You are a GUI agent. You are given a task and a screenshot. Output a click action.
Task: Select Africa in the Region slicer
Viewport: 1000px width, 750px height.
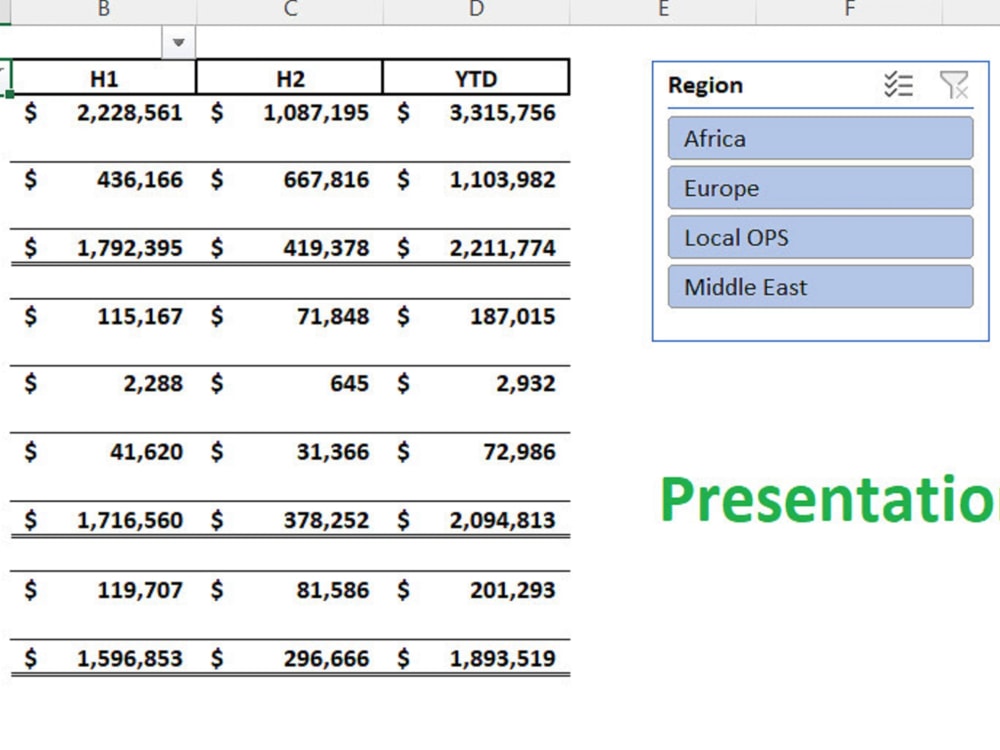pyautogui.click(x=821, y=138)
